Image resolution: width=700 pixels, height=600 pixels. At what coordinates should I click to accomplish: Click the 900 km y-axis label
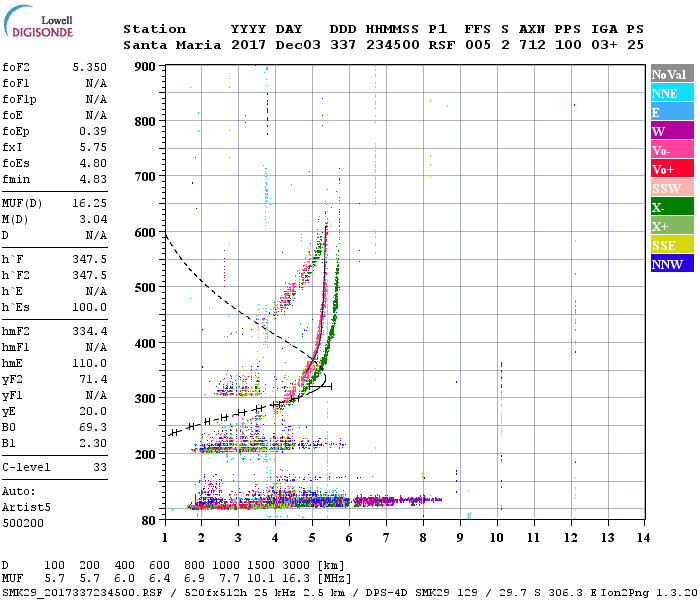click(x=145, y=67)
